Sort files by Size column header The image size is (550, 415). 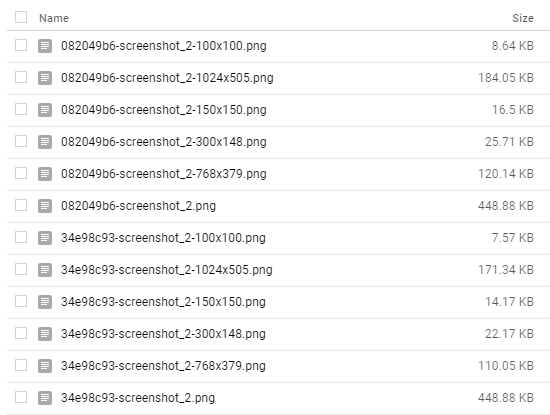coord(523,18)
